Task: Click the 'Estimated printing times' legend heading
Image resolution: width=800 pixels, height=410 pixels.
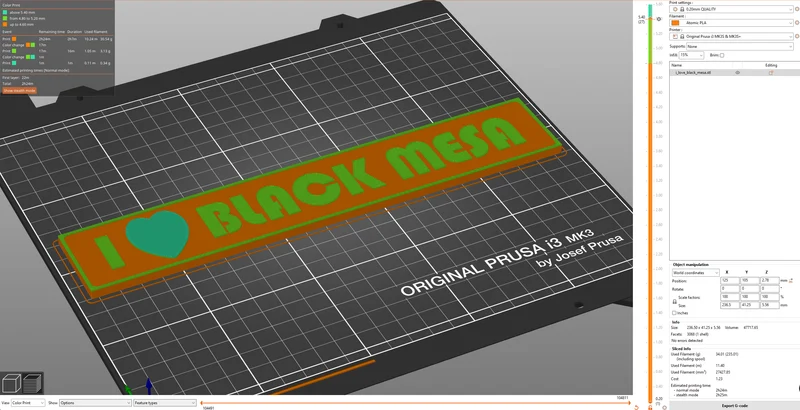Action: pyautogui.click(x=35, y=70)
